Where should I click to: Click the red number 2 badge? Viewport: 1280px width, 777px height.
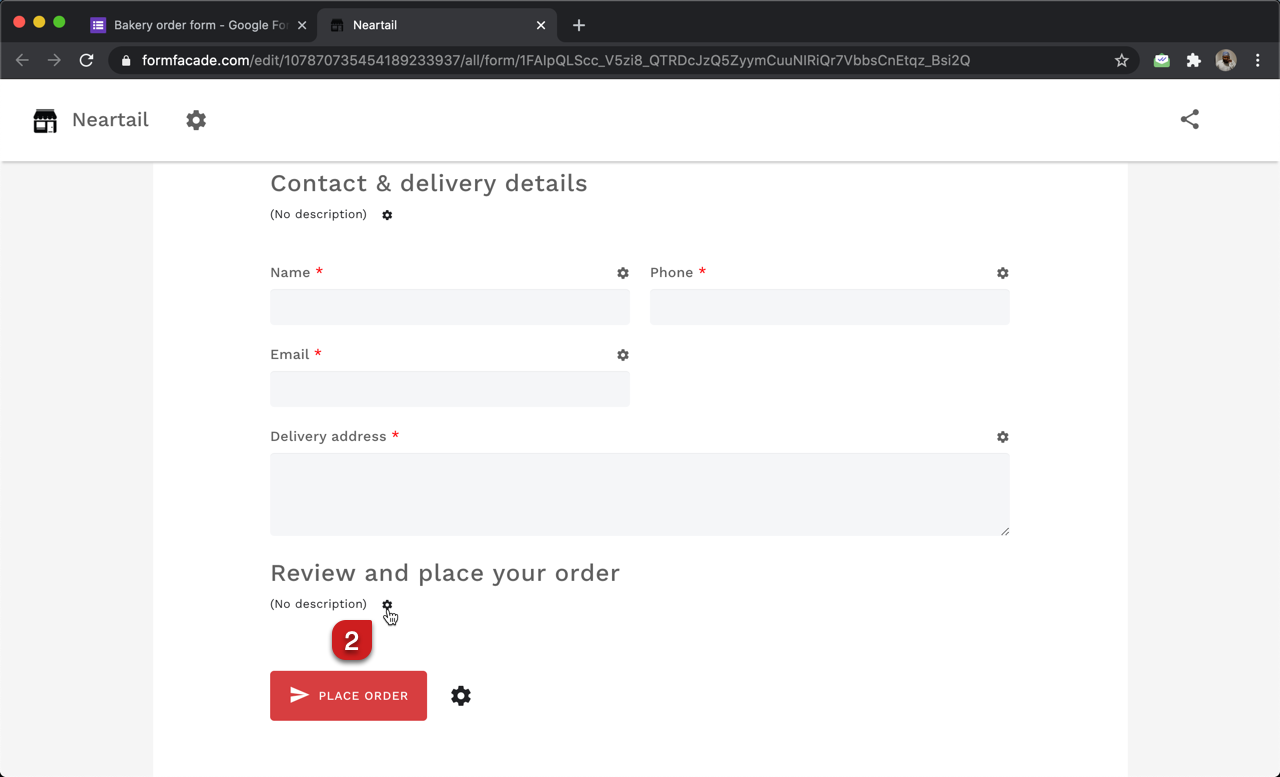click(x=352, y=640)
